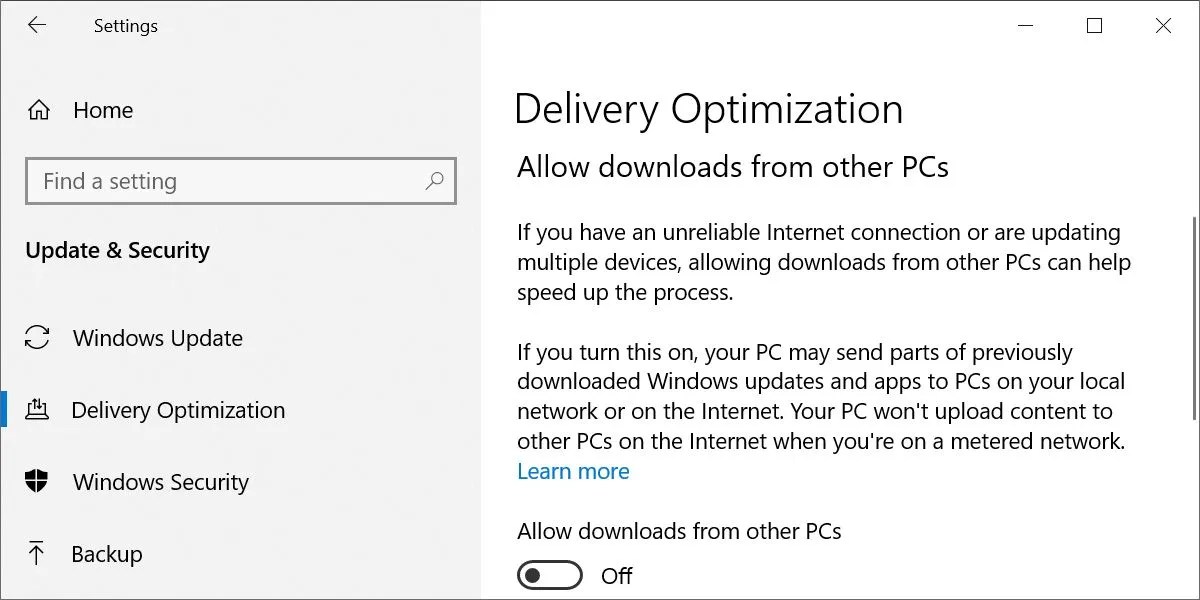This screenshot has width=1200, height=600.
Task: Open the Learn more link
Action: 573,471
